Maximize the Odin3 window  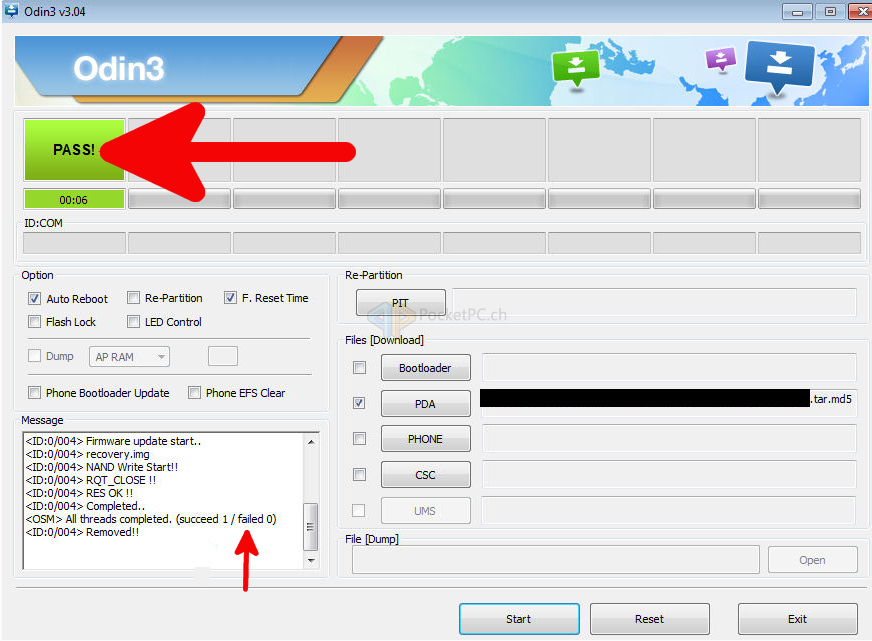830,12
